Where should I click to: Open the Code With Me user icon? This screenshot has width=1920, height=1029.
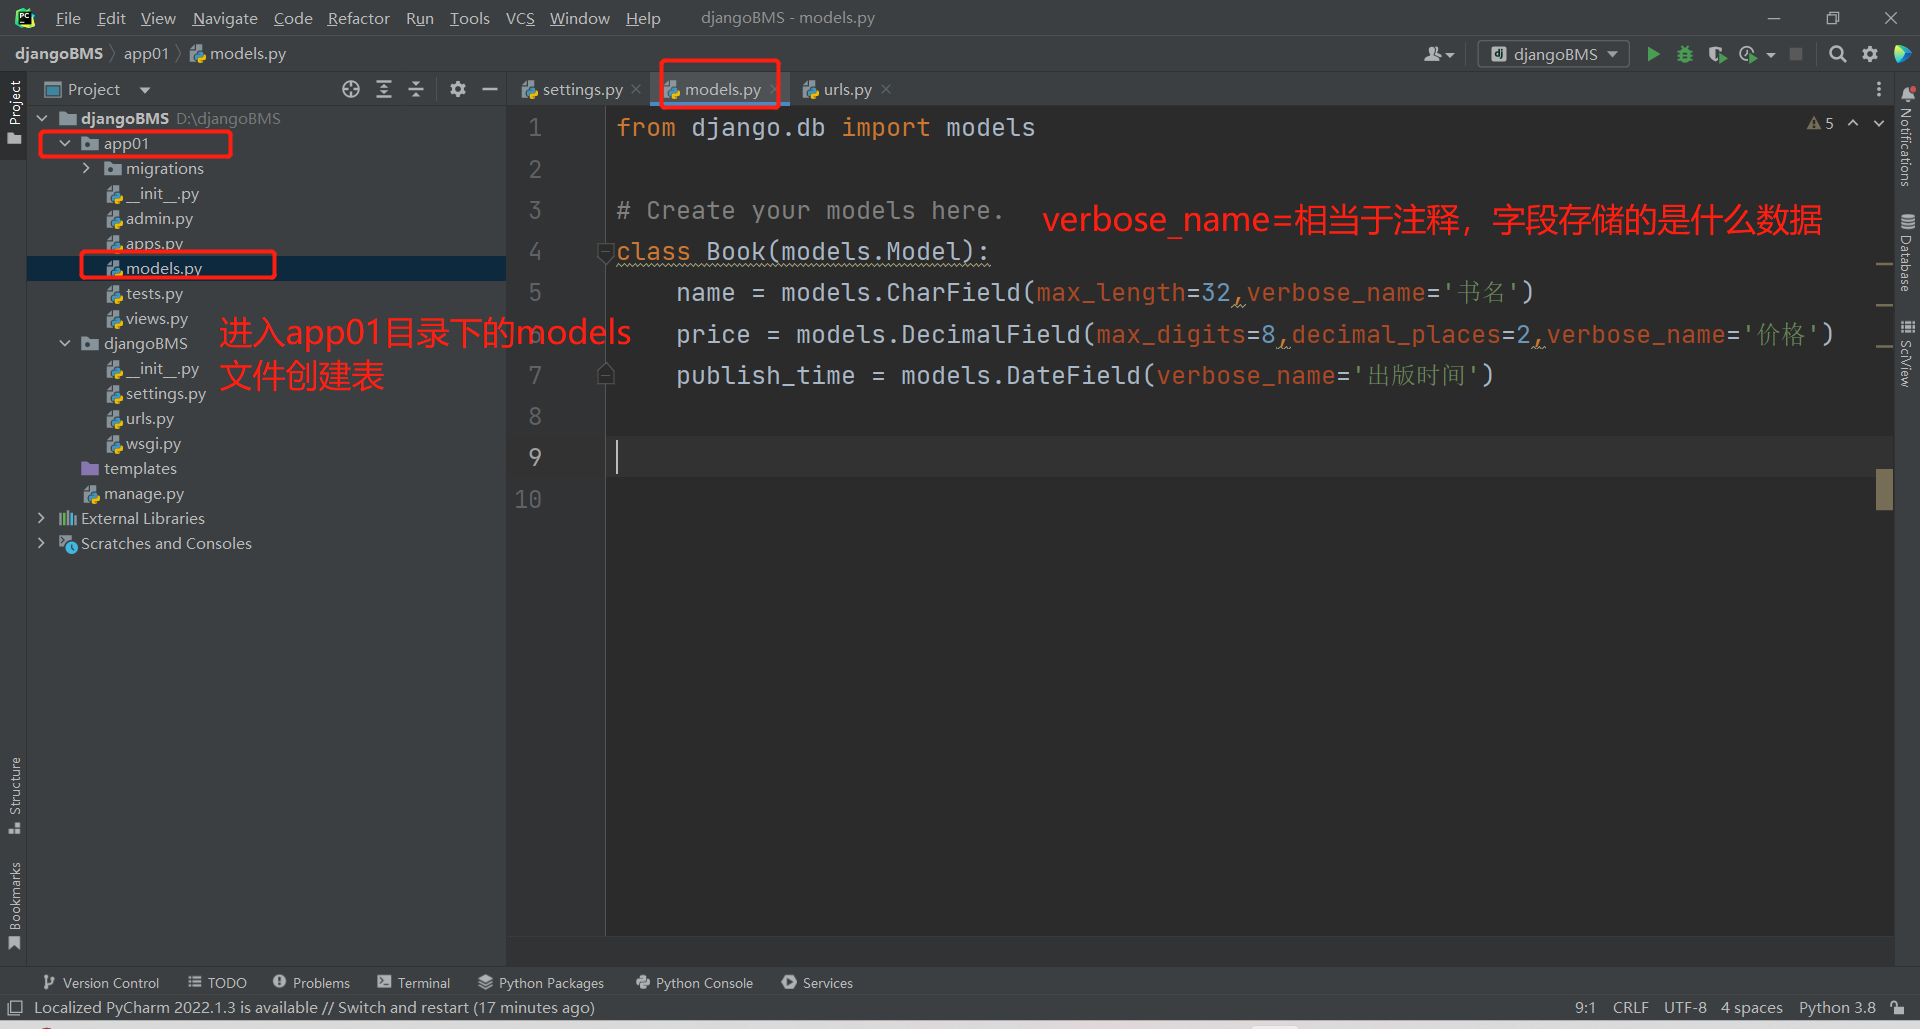pos(1438,54)
